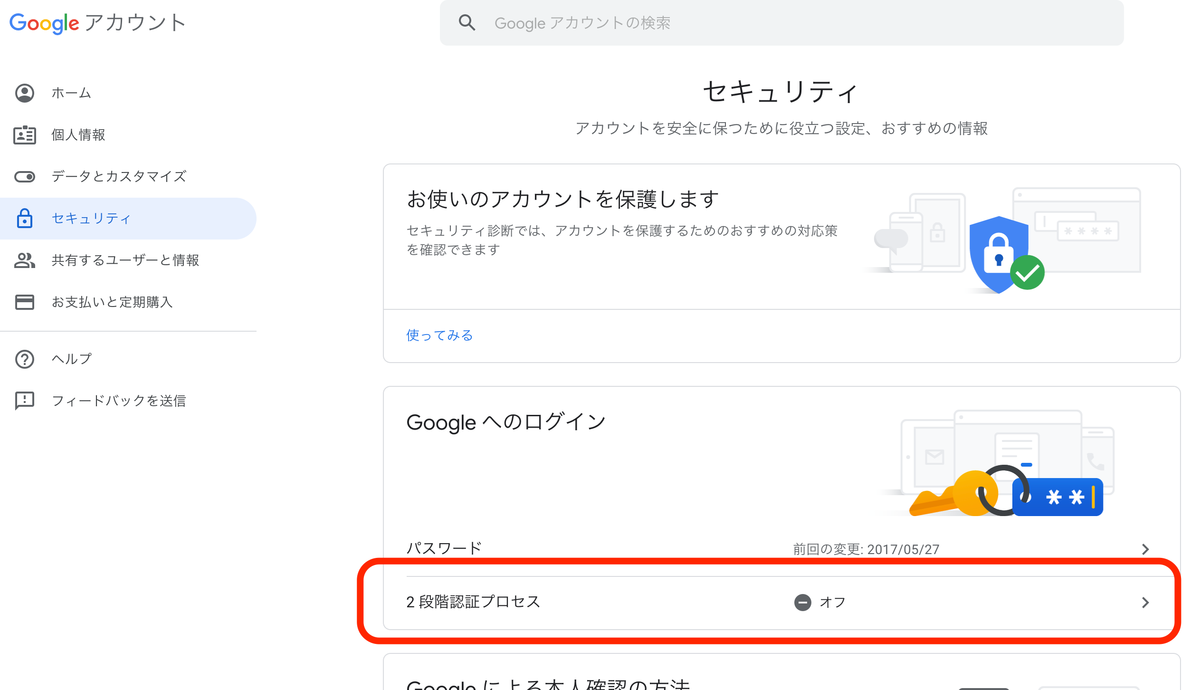Click the 使ってみる link

coord(440,335)
